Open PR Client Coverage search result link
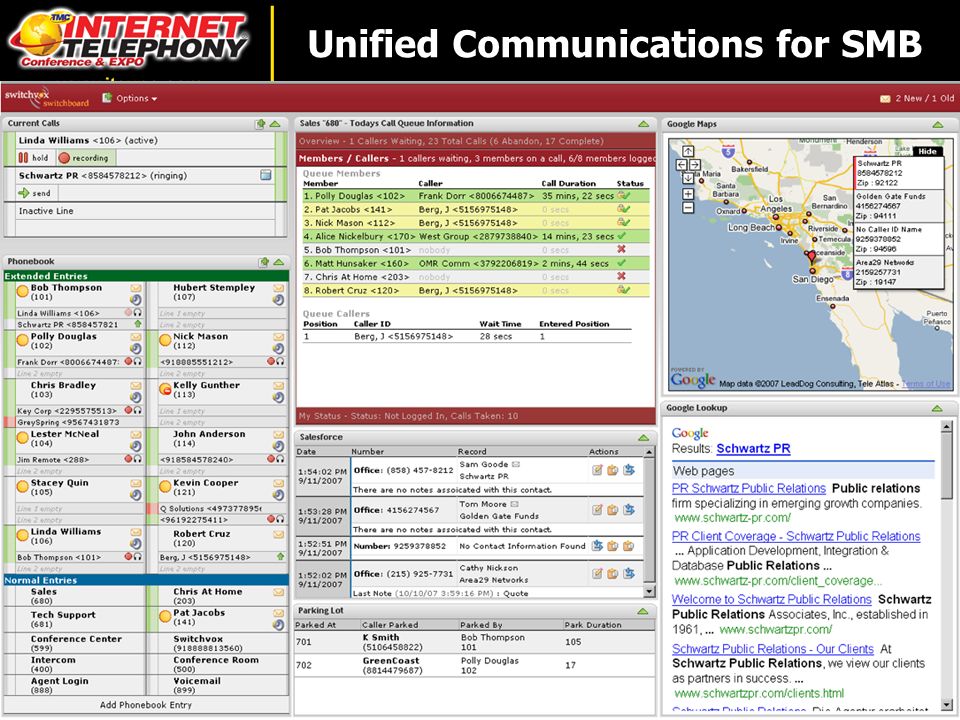The width and height of the screenshot is (960, 720). pyautogui.click(x=796, y=536)
